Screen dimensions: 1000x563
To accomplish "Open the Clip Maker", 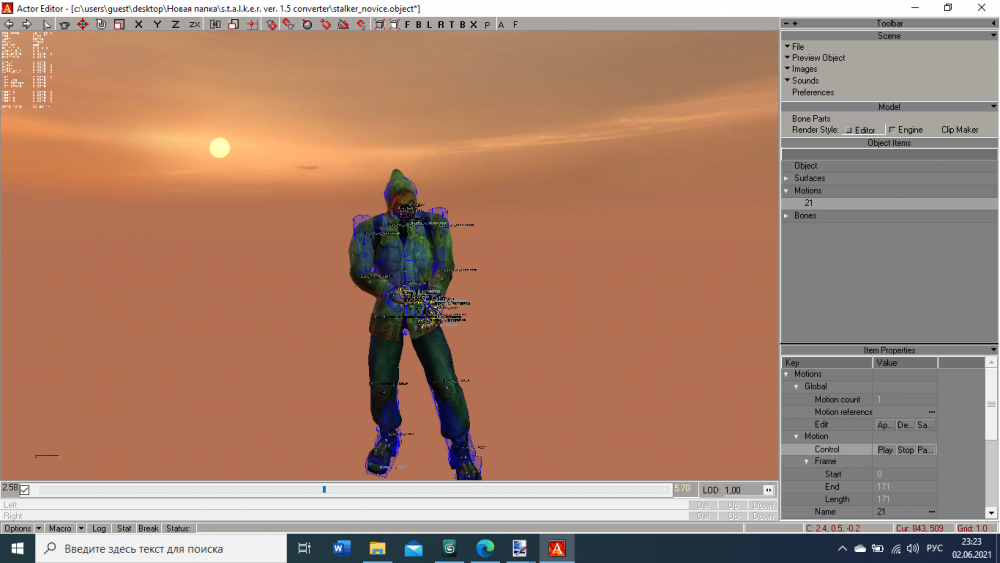I will point(959,130).
